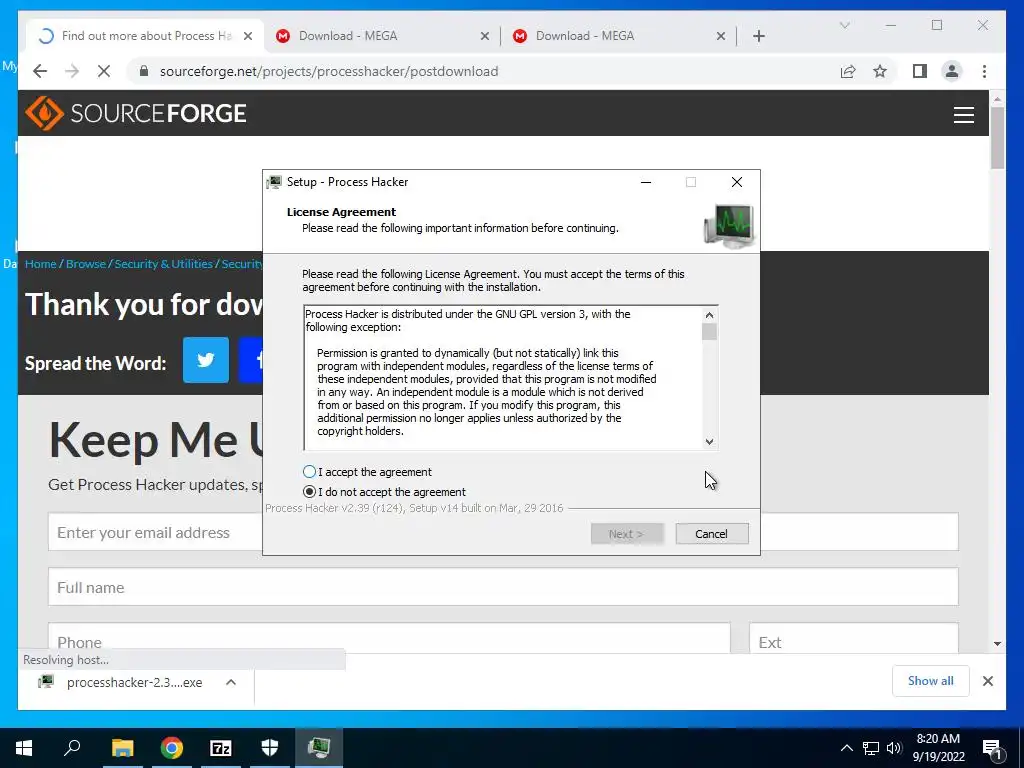Image resolution: width=1024 pixels, height=768 pixels.
Task: Open Chrome's three-dot menu
Action: (984, 71)
